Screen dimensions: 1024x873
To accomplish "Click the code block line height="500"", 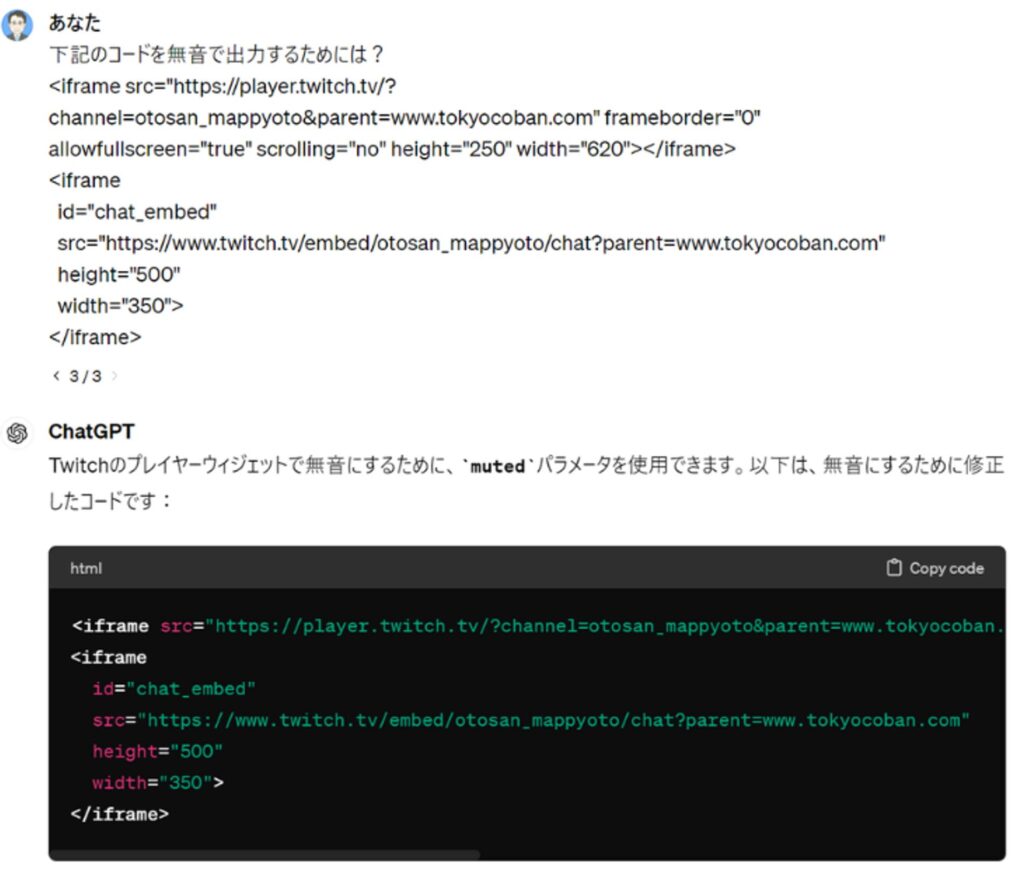I will pos(157,752).
